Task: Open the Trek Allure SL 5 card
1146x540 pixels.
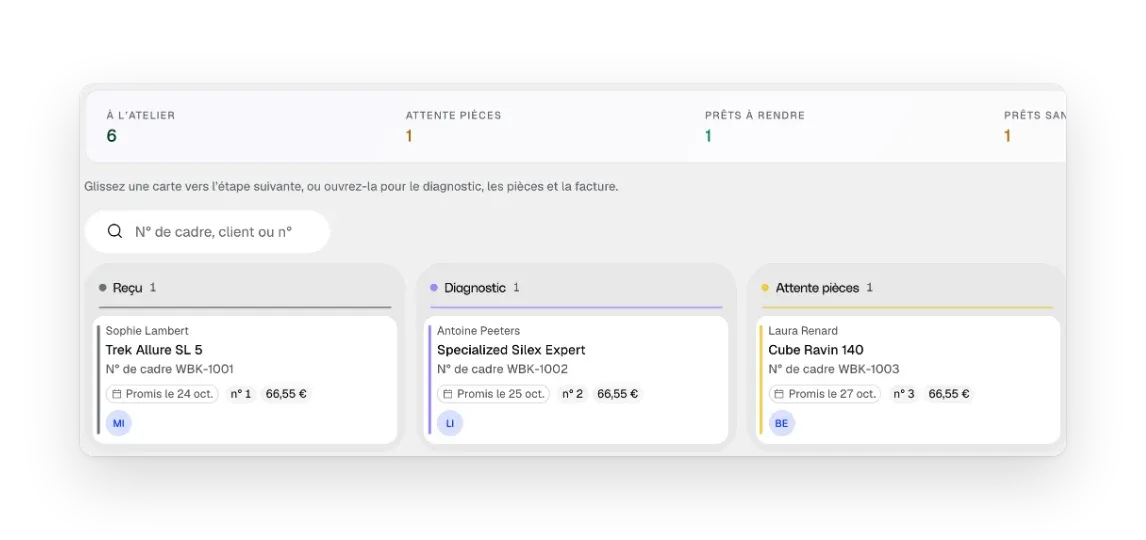Action: click(245, 379)
